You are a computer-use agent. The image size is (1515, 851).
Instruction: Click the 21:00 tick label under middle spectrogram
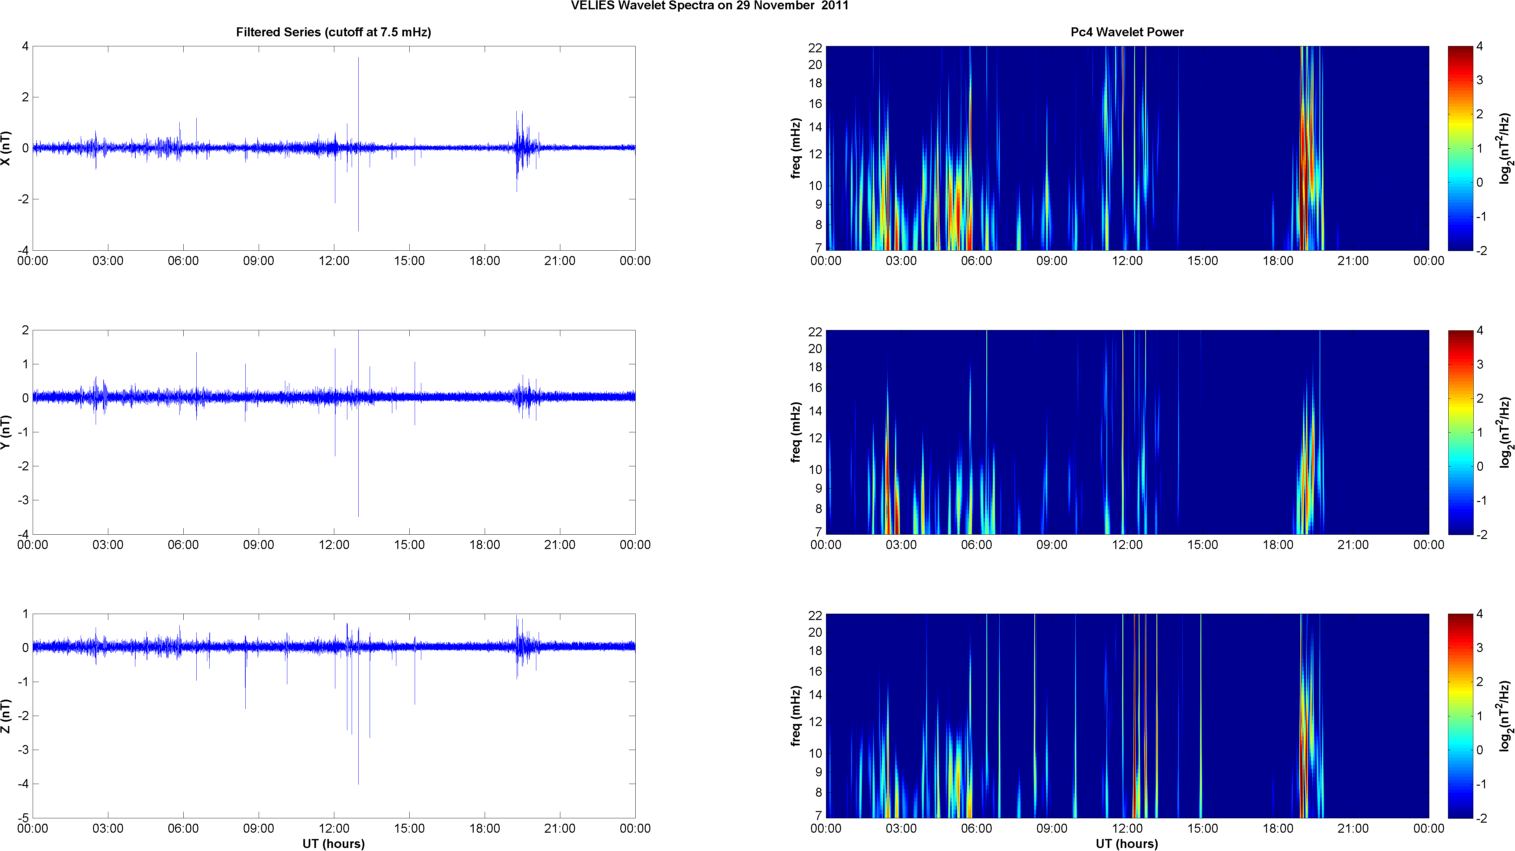click(1353, 545)
